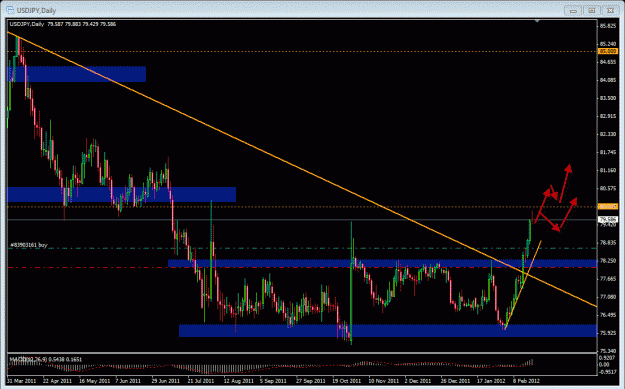Select the short orange ascending trendline

[523, 284]
